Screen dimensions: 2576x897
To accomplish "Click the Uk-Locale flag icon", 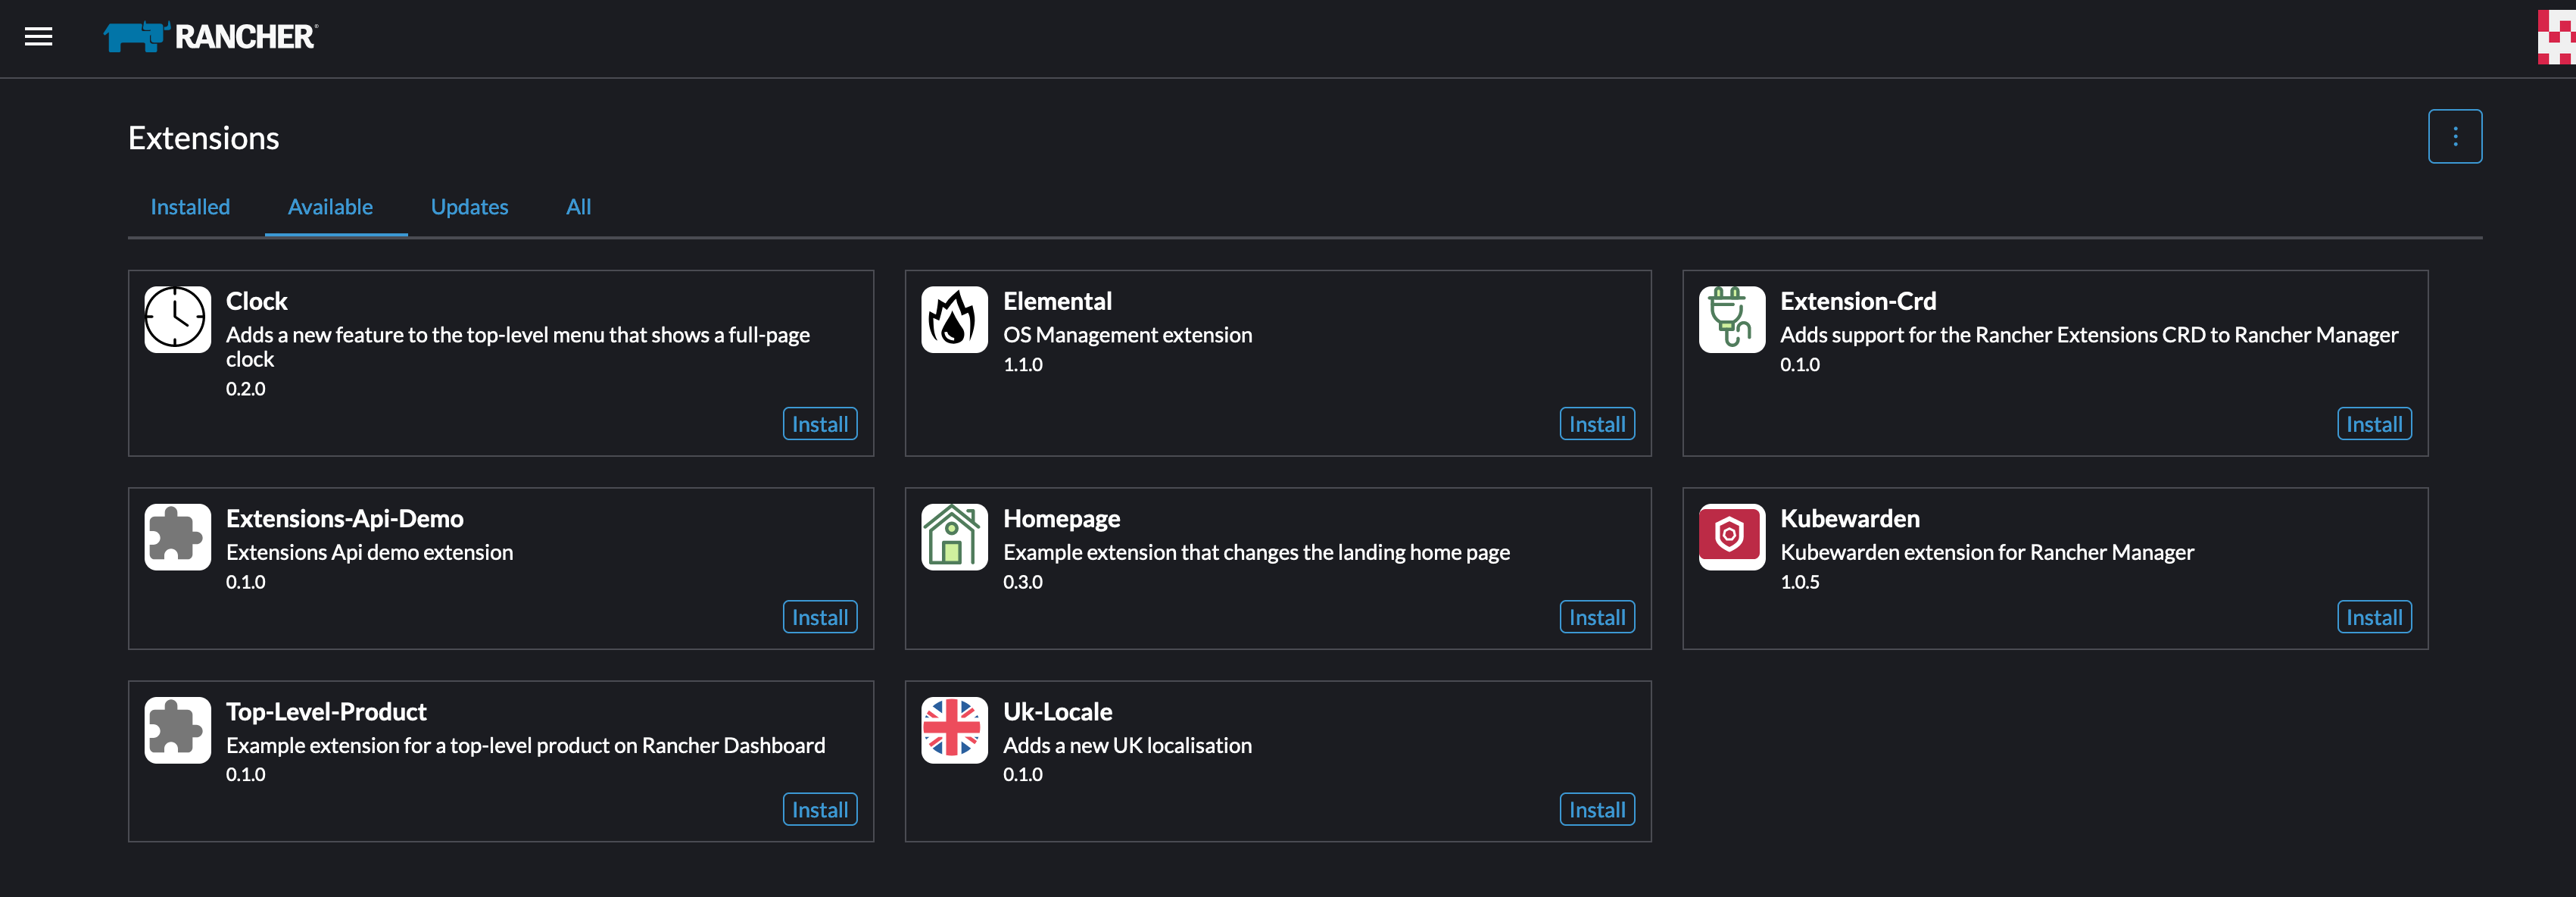I will click(953, 730).
